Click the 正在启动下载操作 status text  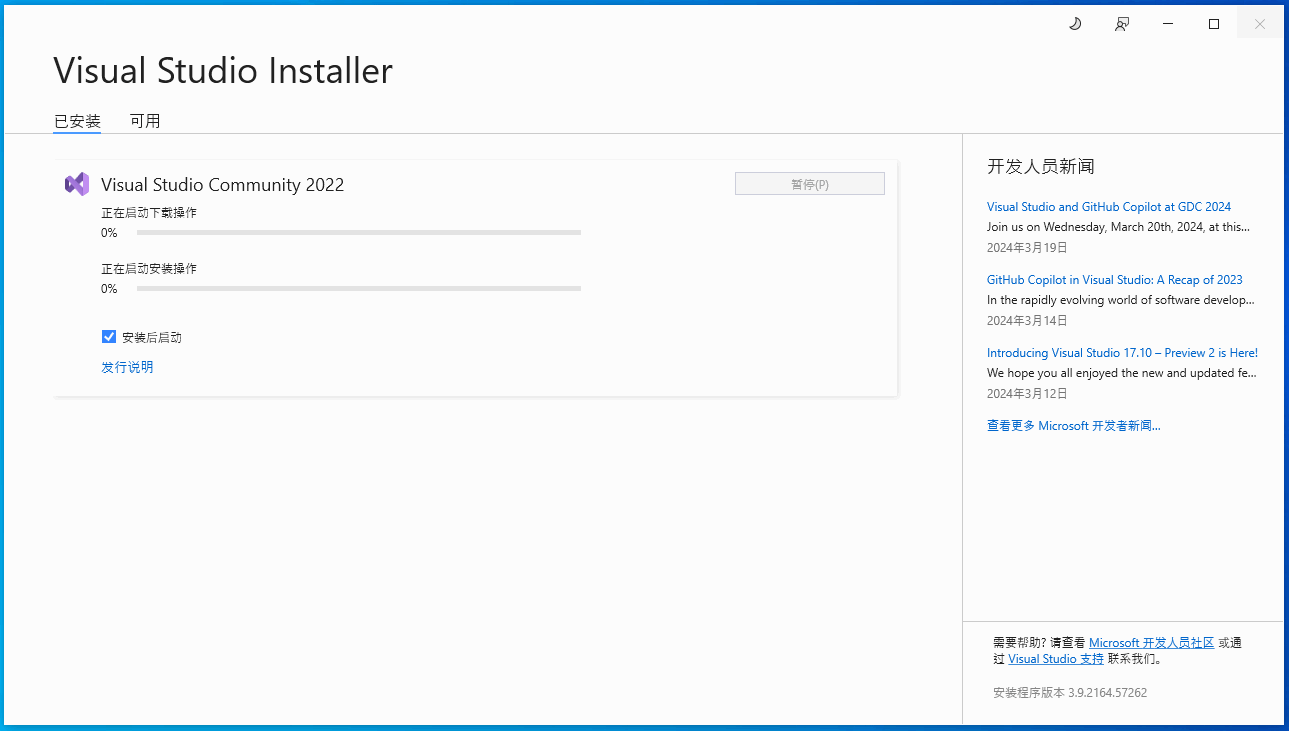(x=149, y=213)
